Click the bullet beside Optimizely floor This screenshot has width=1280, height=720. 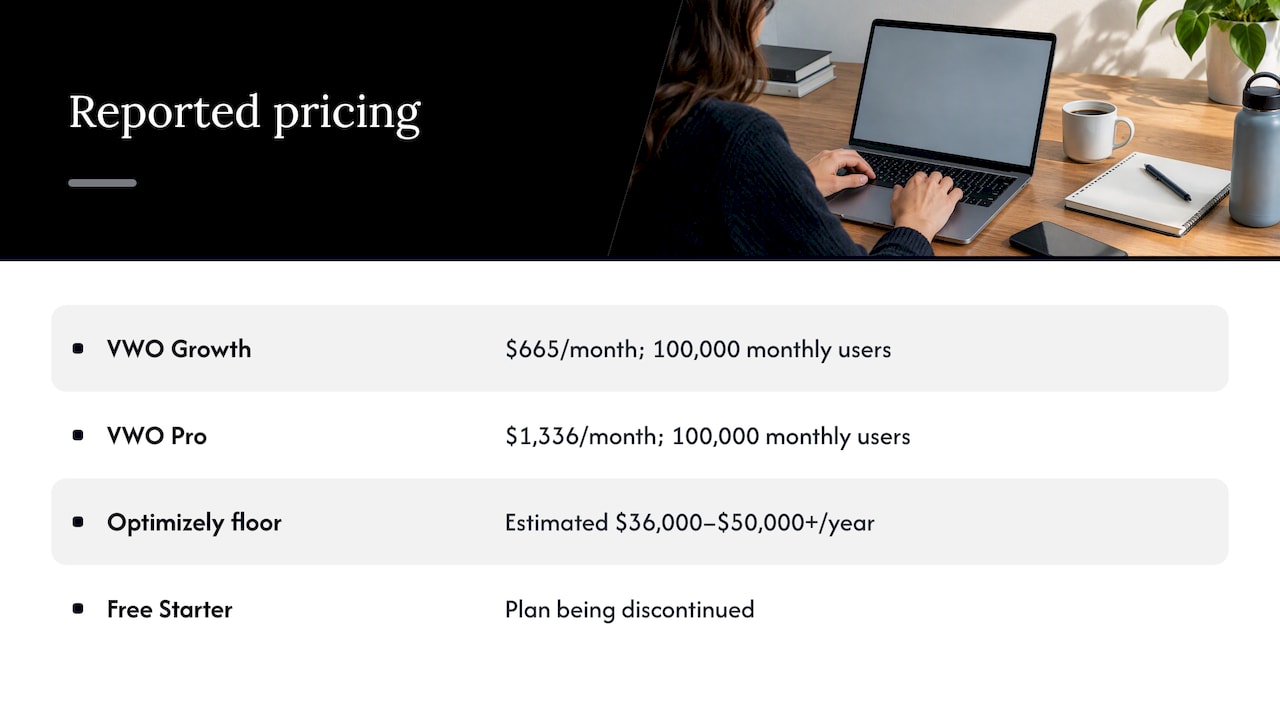coord(78,522)
